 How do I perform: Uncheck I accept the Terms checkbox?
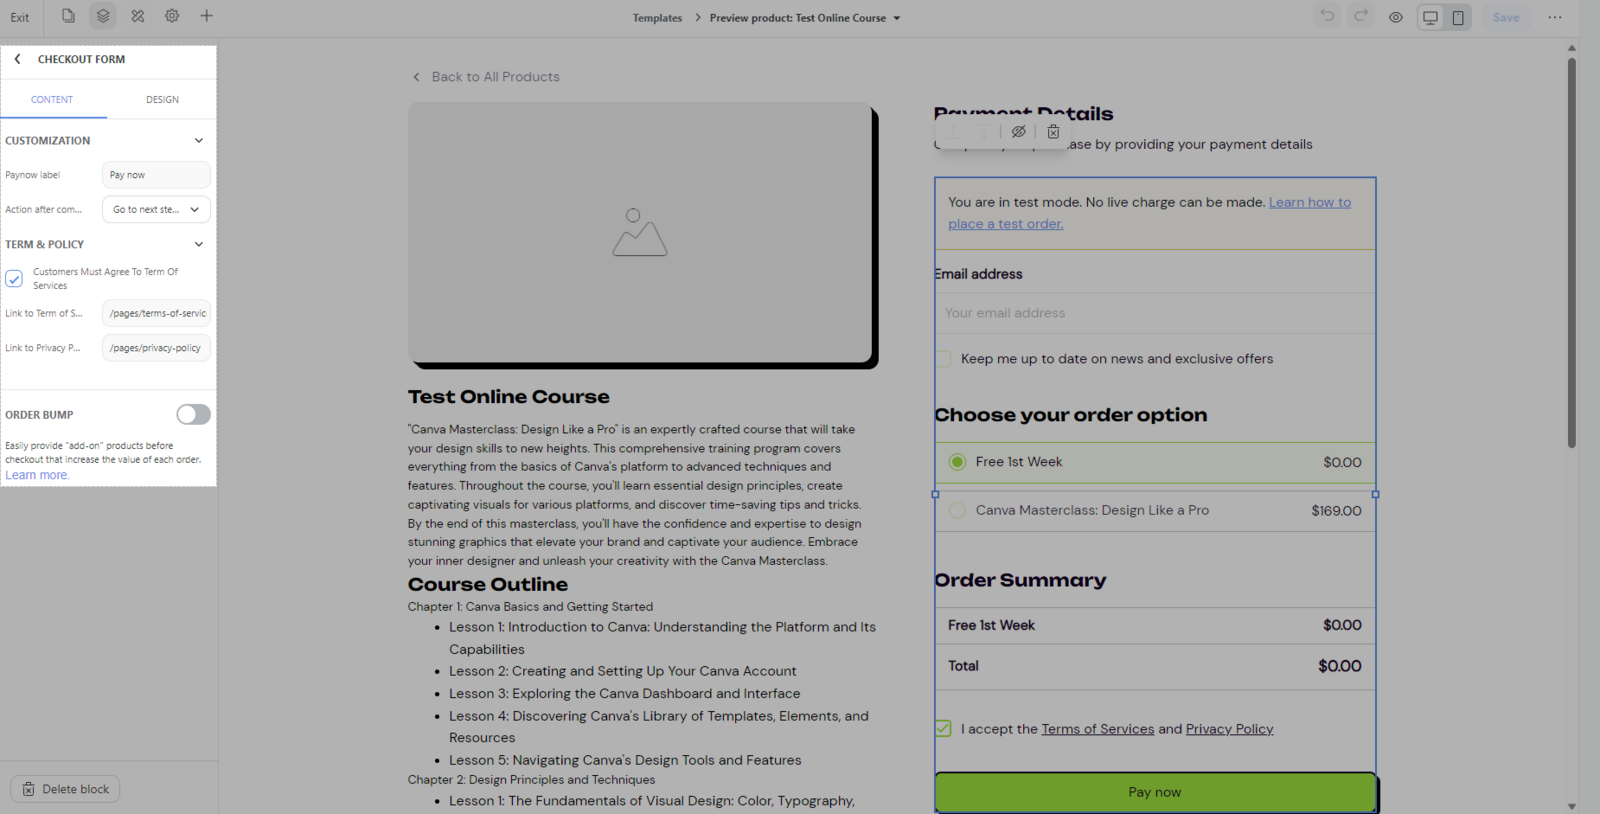[943, 728]
